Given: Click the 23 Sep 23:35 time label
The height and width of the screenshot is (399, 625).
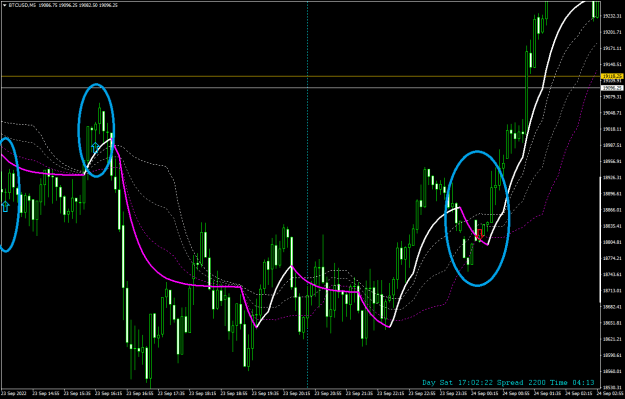Looking at the screenshot, I should coord(454,393).
